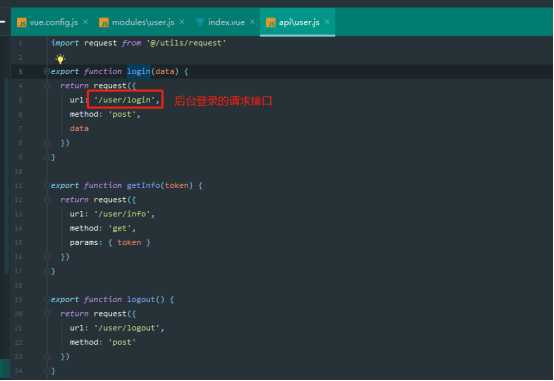This screenshot has height=381, width=554.
Task: Close the vue.config.js tab
Action: point(86,22)
